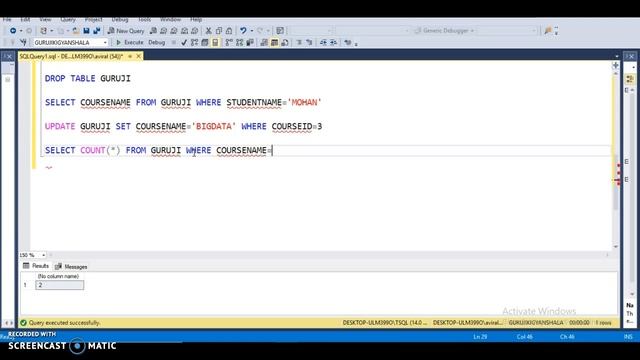Click the Specify Template Parameters icon

[x=348, y=42]
